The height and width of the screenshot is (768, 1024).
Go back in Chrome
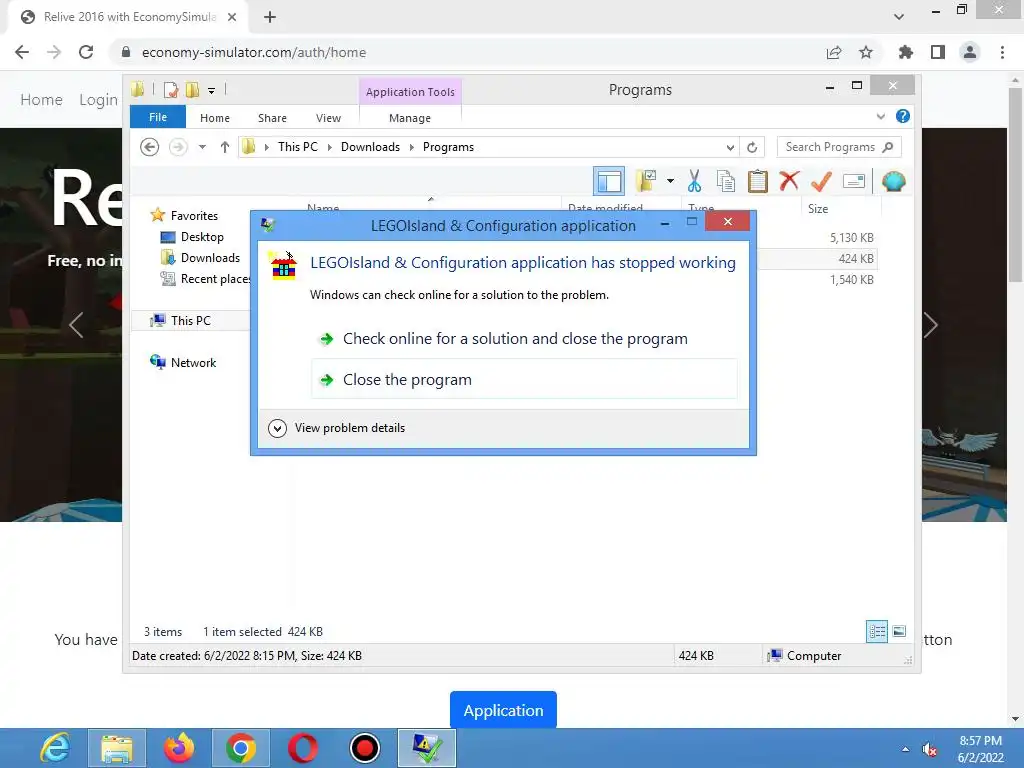point(22,52)
